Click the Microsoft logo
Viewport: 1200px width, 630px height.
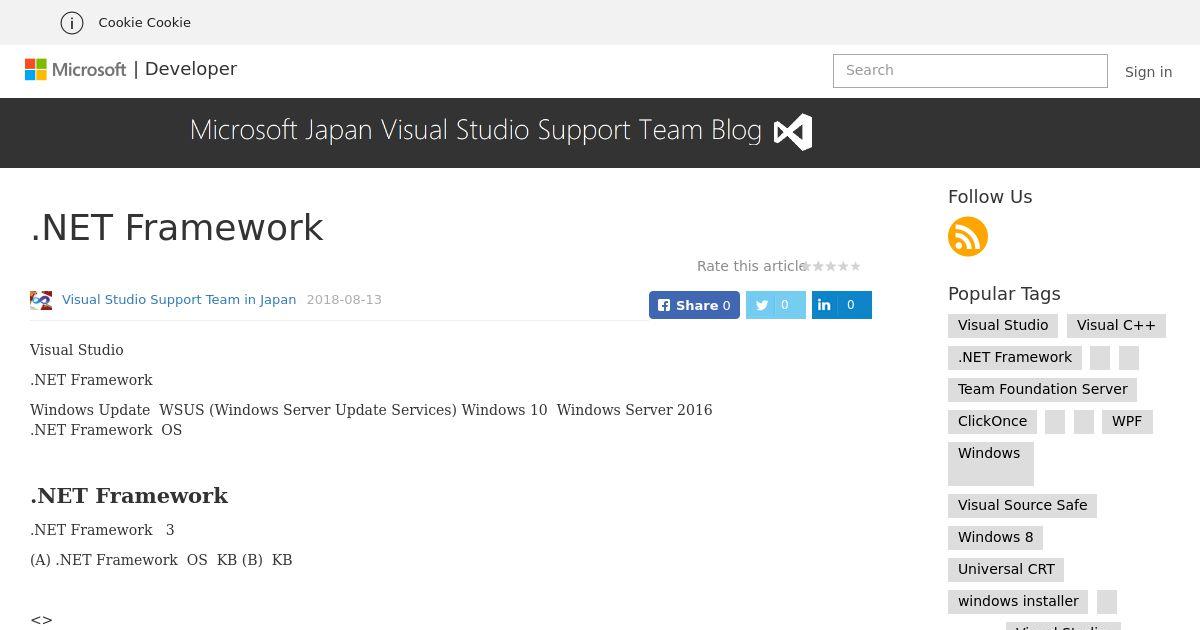(76, 69)
